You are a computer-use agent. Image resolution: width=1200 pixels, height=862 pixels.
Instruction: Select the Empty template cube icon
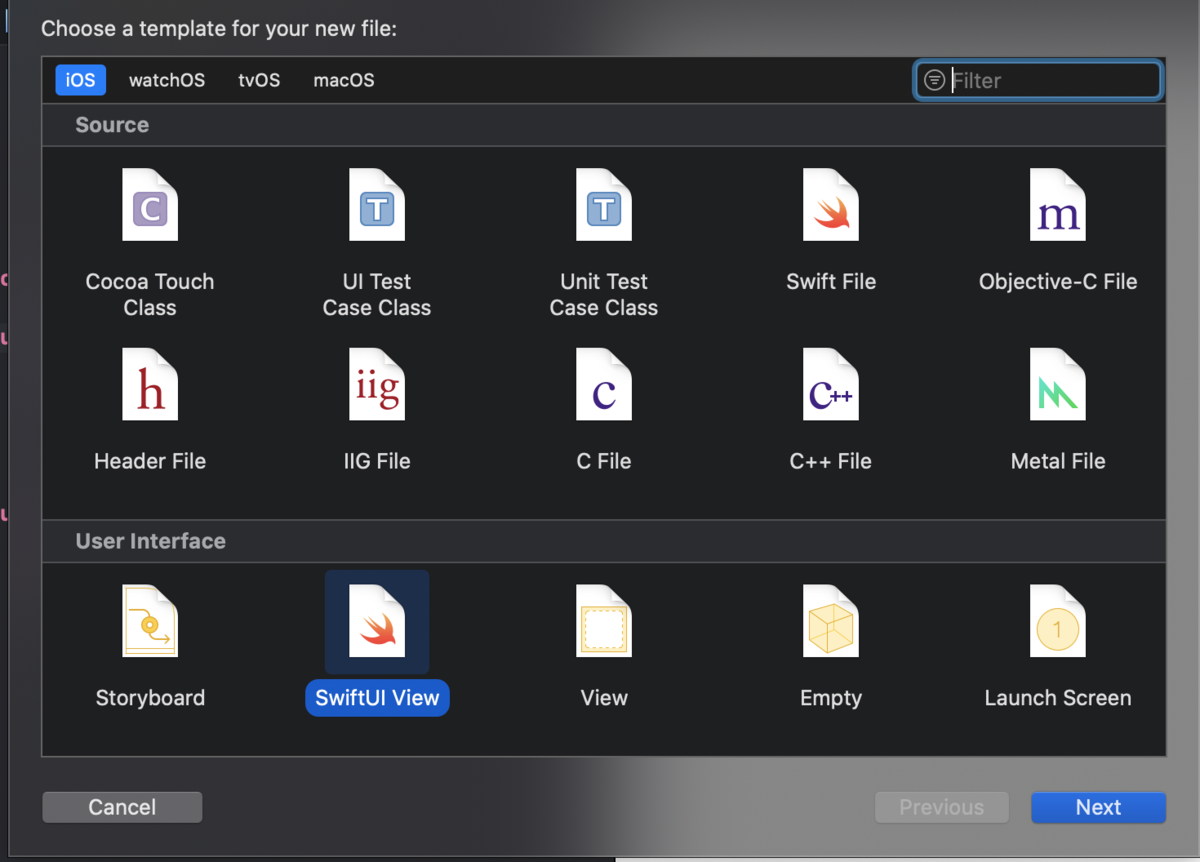[831, 621]
